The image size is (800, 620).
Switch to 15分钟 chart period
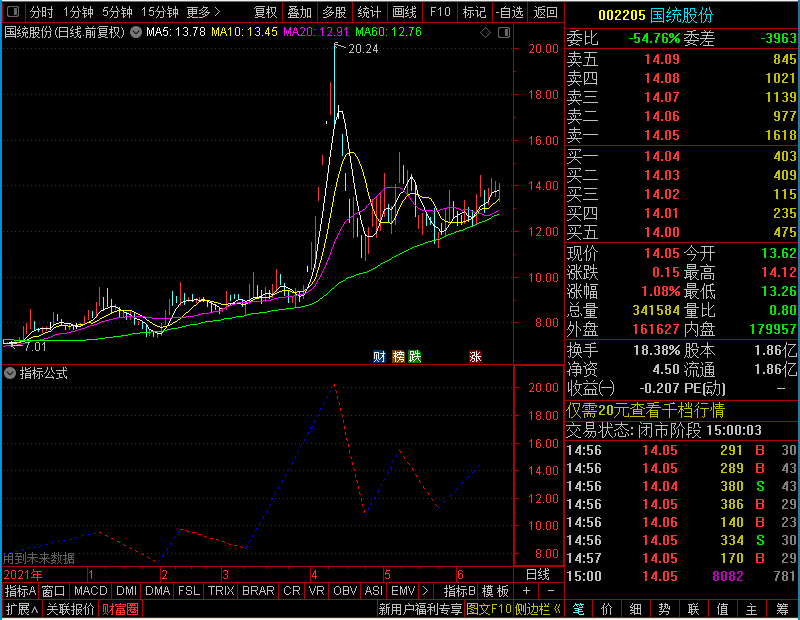pos(159,12)
